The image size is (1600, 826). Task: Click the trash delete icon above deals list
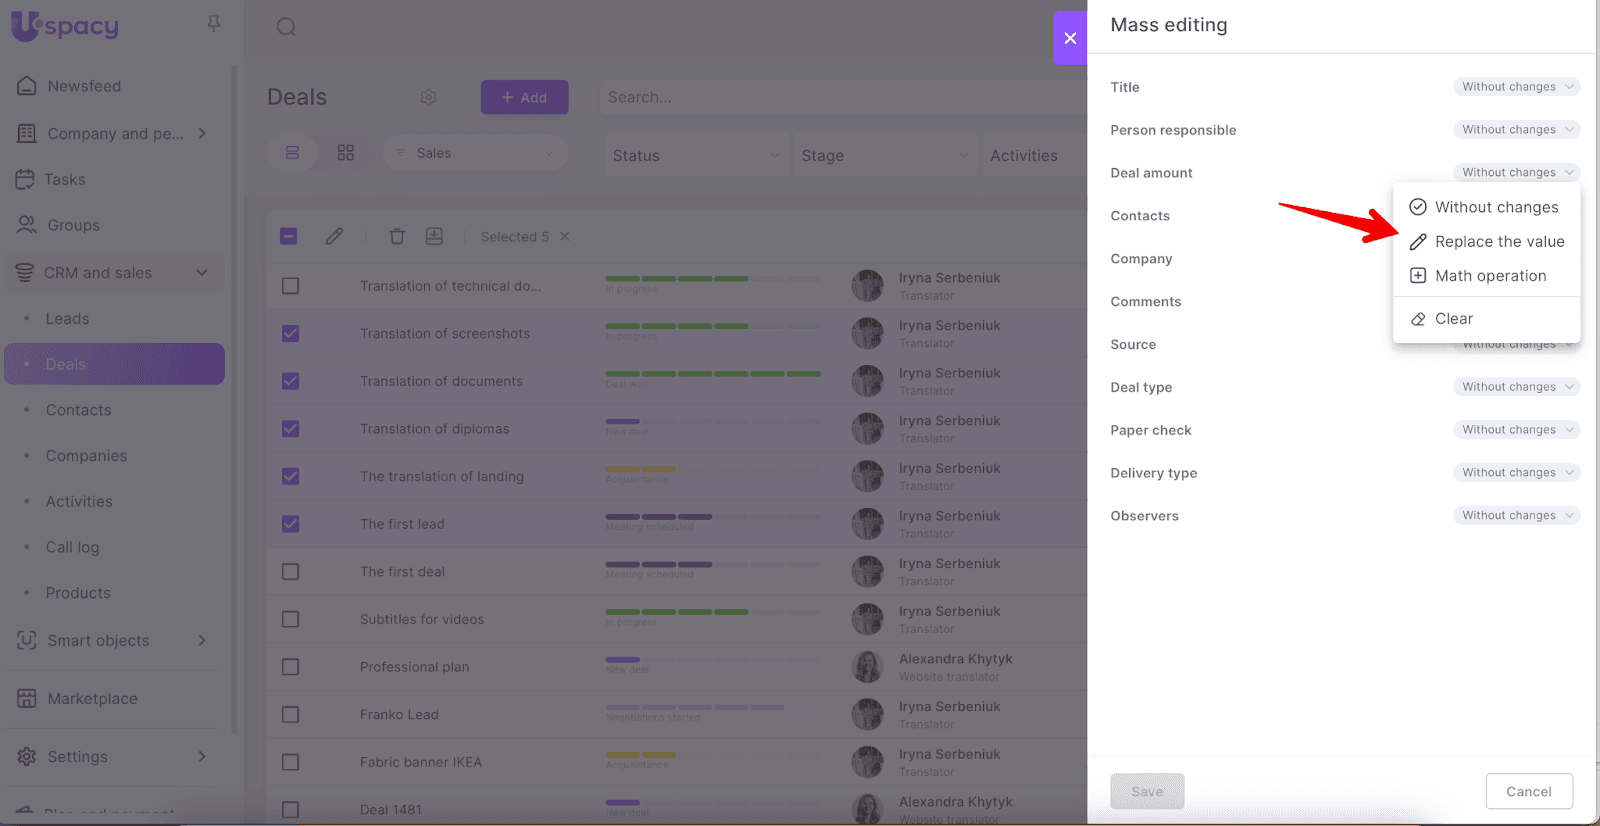397,237
